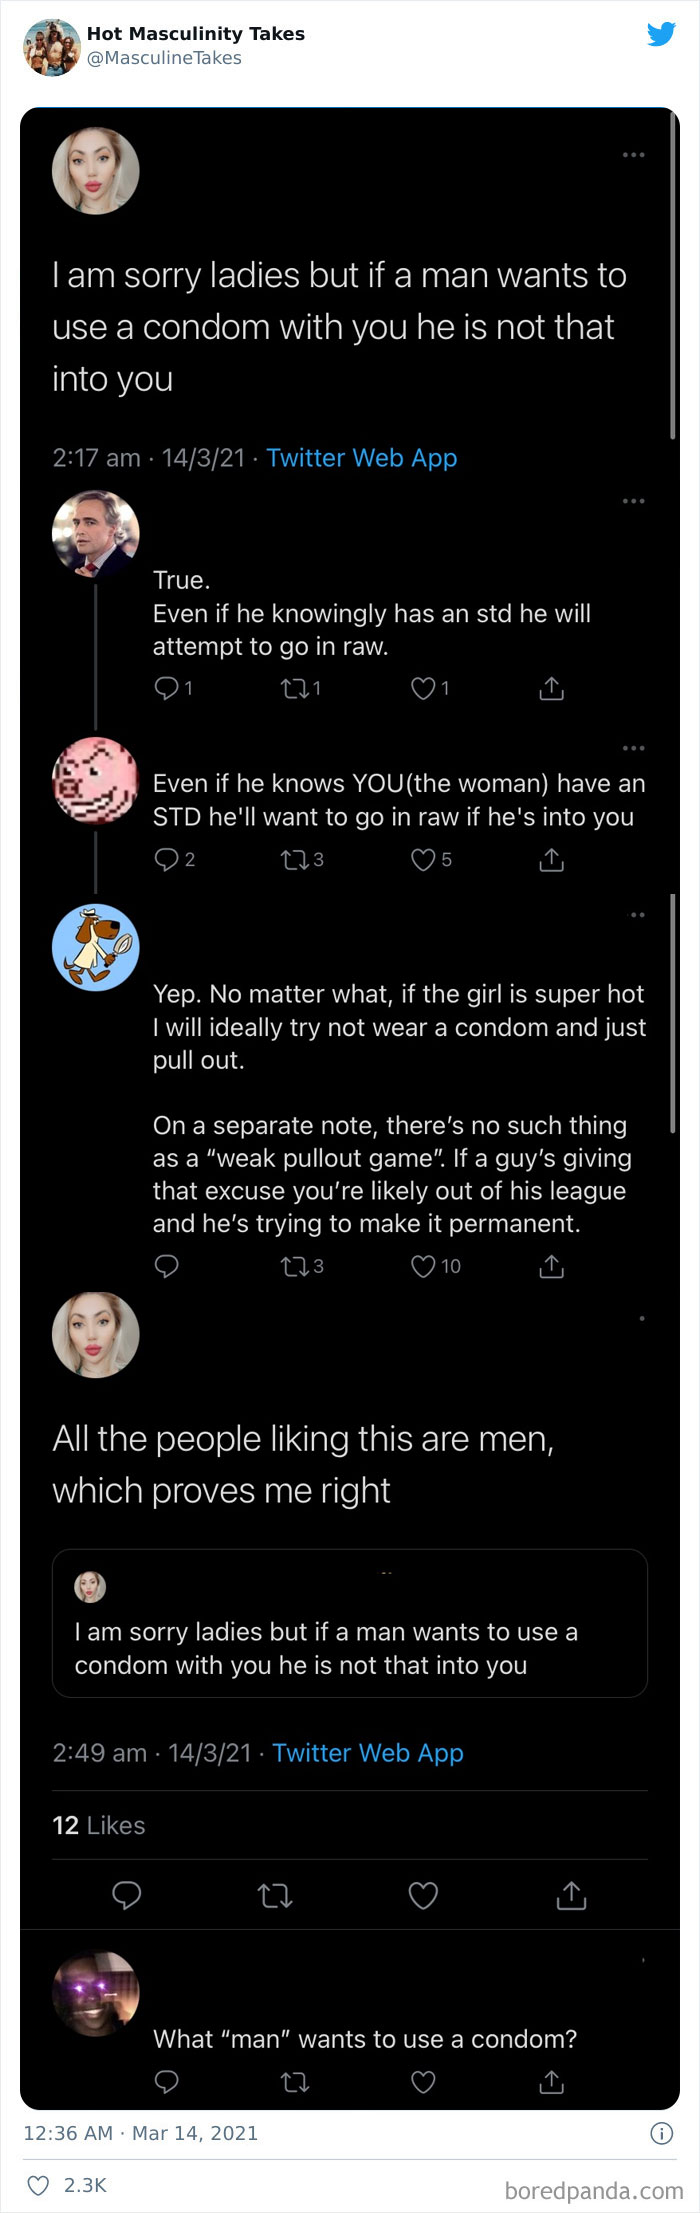Retweet the "knowingly has an std" reply
The image size is (700, 2213).
(300, 688)
